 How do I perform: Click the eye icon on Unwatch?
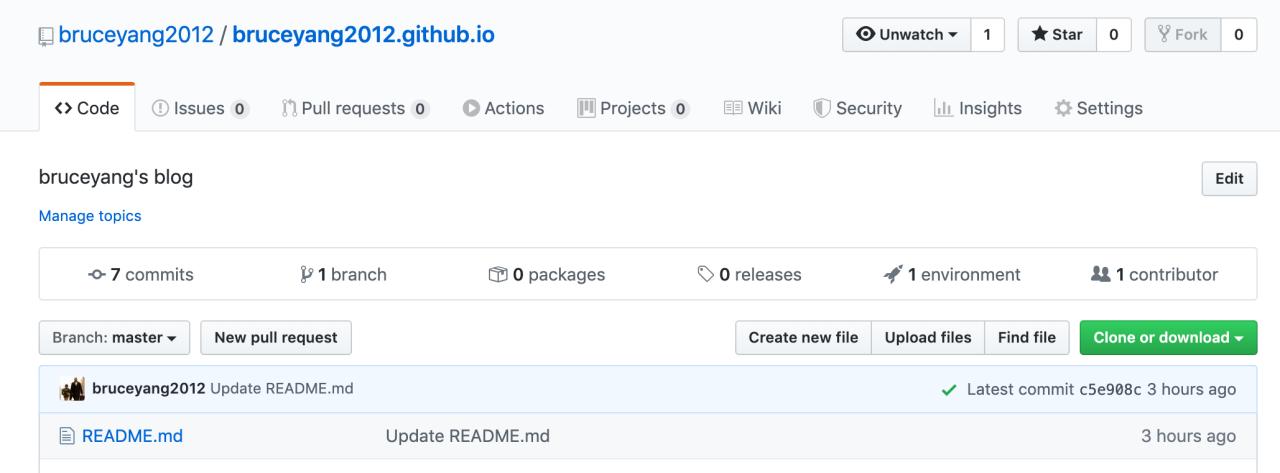(x=866, y=35)
